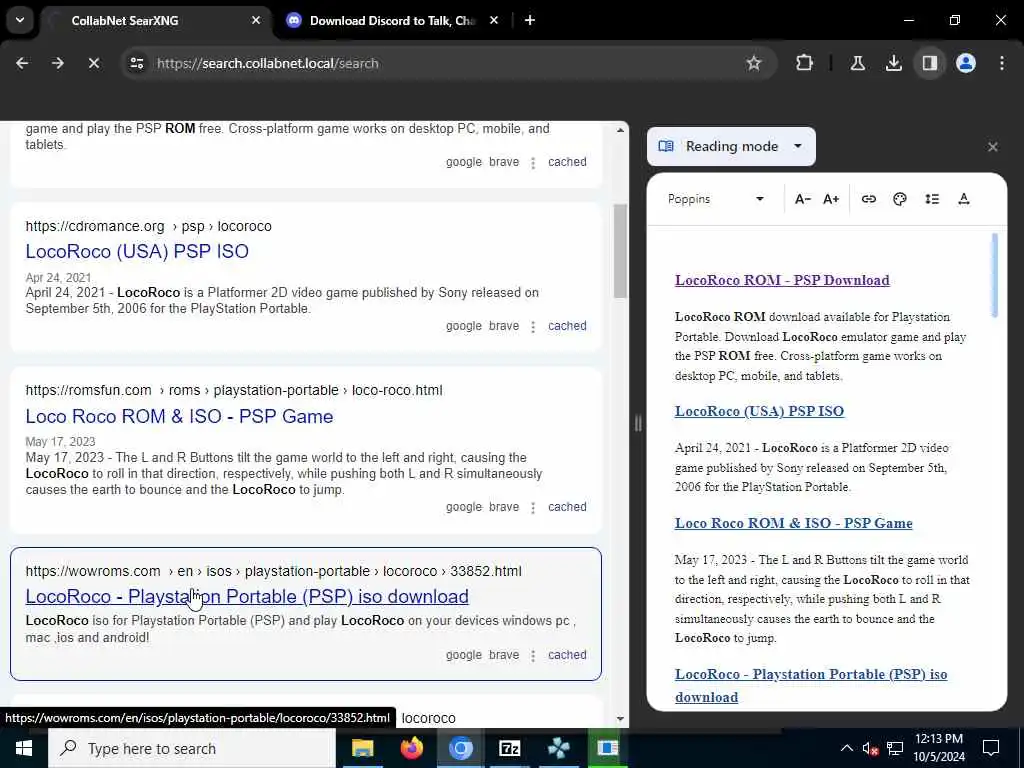Open LocoRoco (USA) PSP ISO search result

(137, 251)
